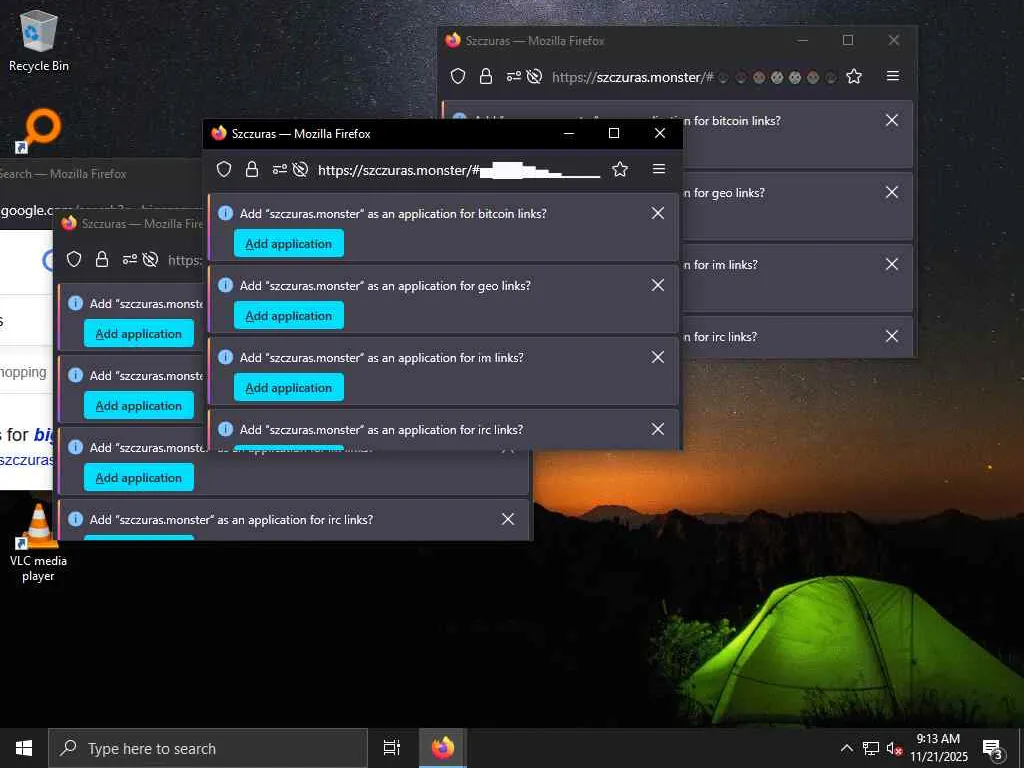Open hamburger menu in top-right Firefox window
This screenshot has width=1024, height=768.
(x=893, y=76)
